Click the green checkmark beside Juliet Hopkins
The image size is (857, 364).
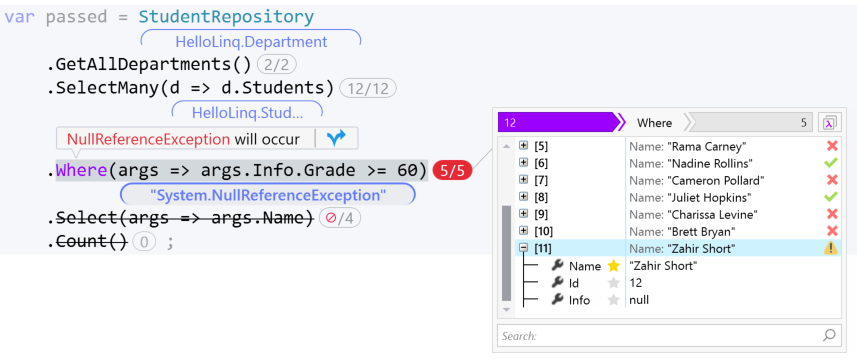coord(831,197)
